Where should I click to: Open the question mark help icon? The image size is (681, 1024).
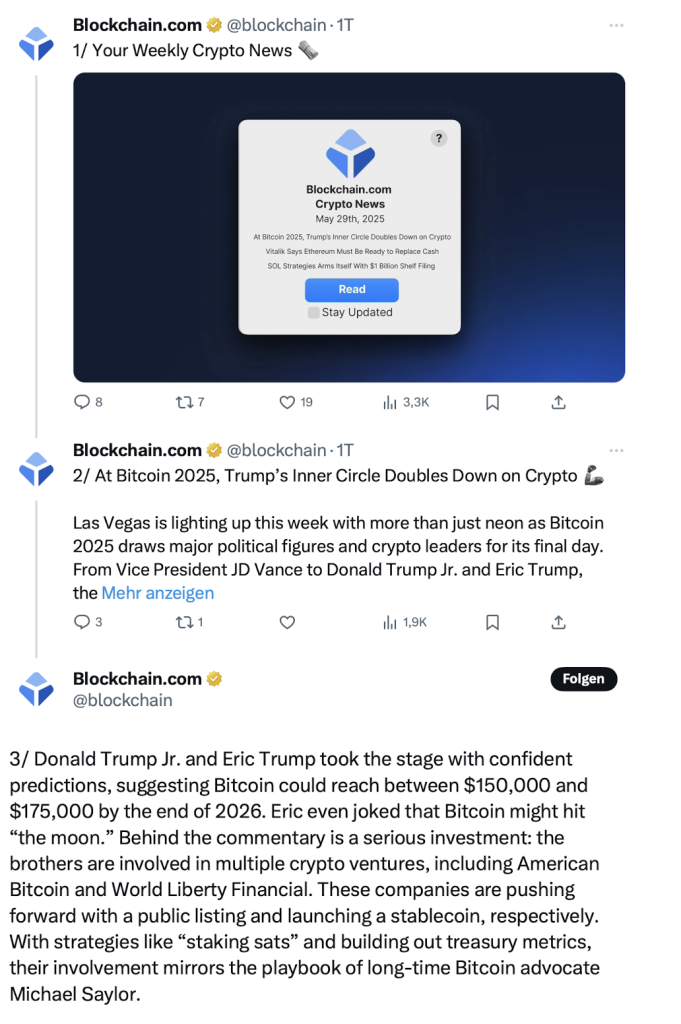click(439, 138)
